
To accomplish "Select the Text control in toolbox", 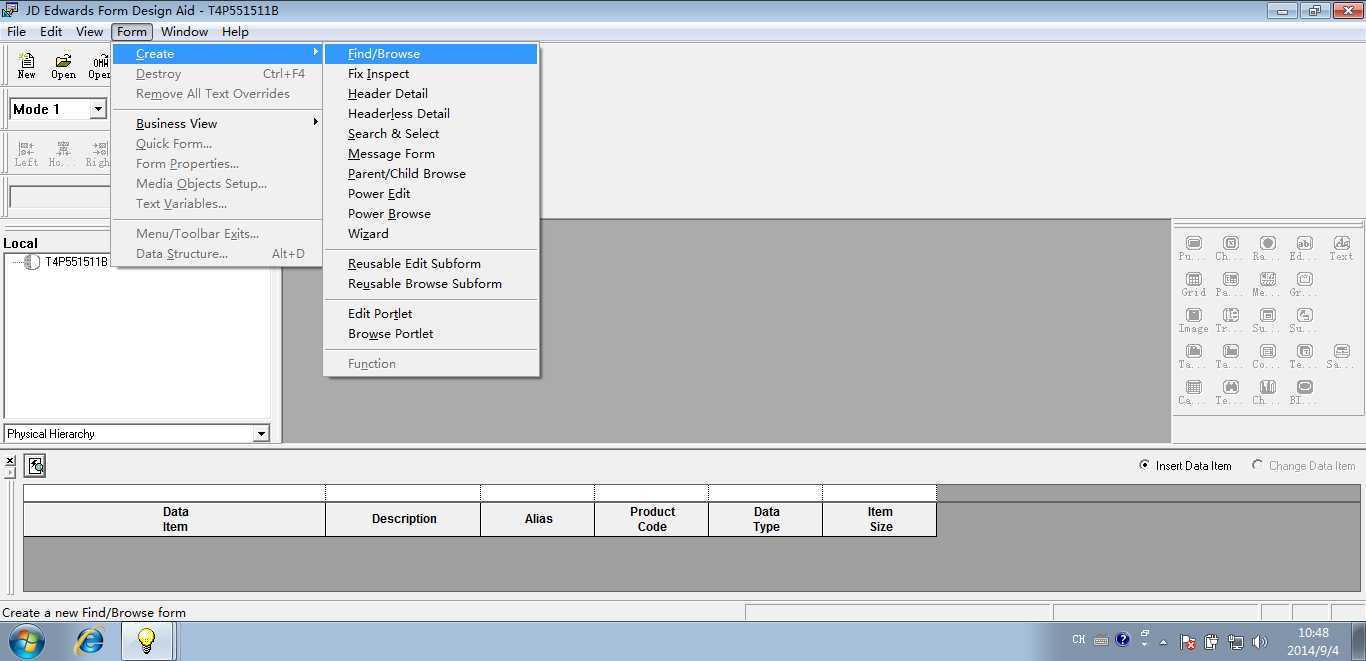I will point(1341,249).
